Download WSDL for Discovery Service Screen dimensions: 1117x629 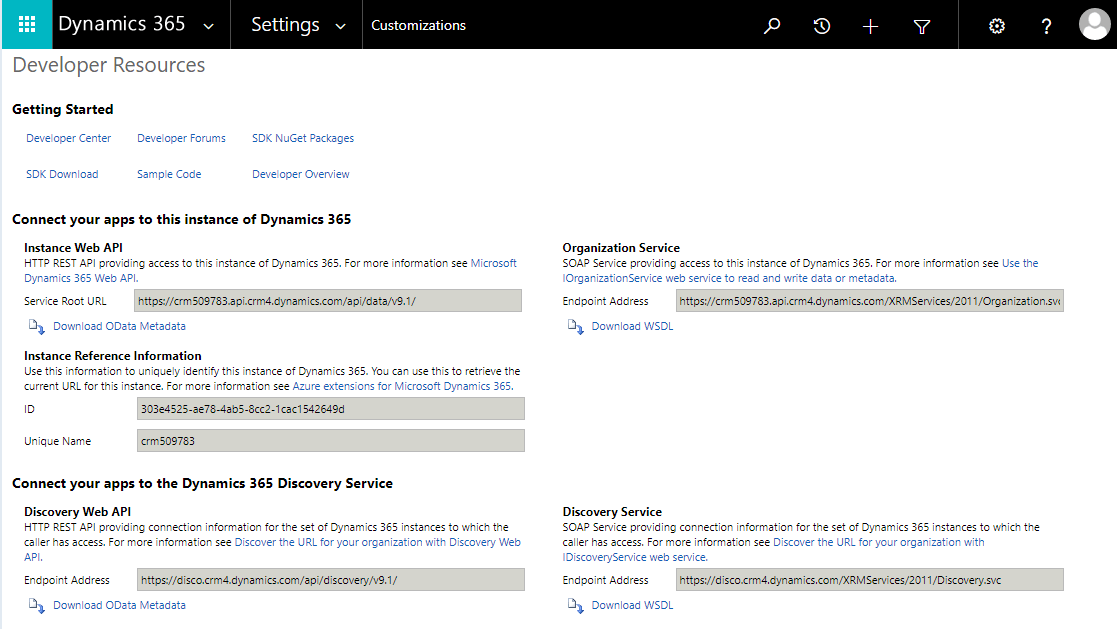[632, 605]
